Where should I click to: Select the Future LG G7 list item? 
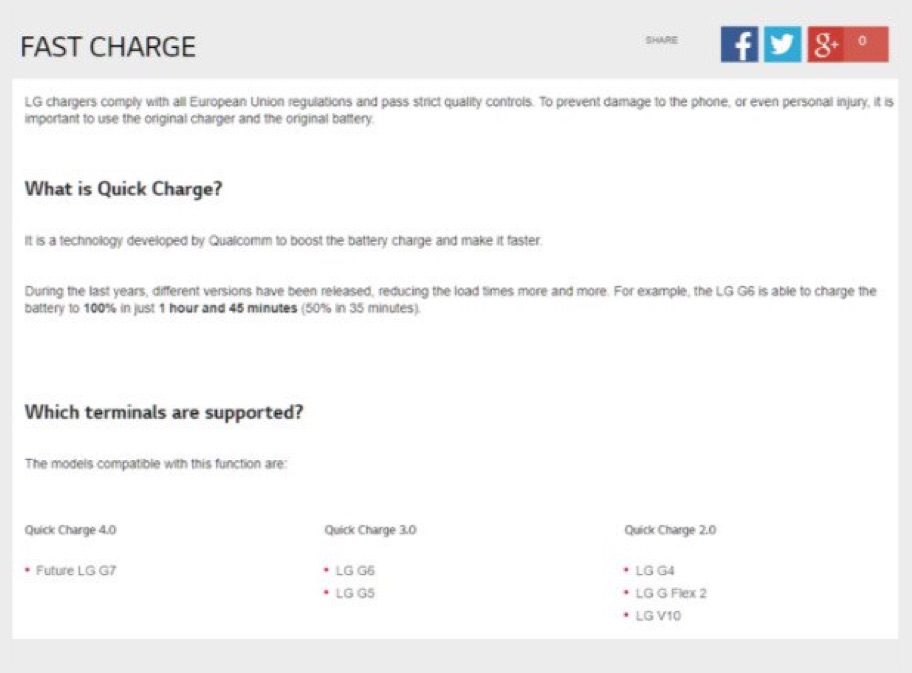(x=76, y=571)
